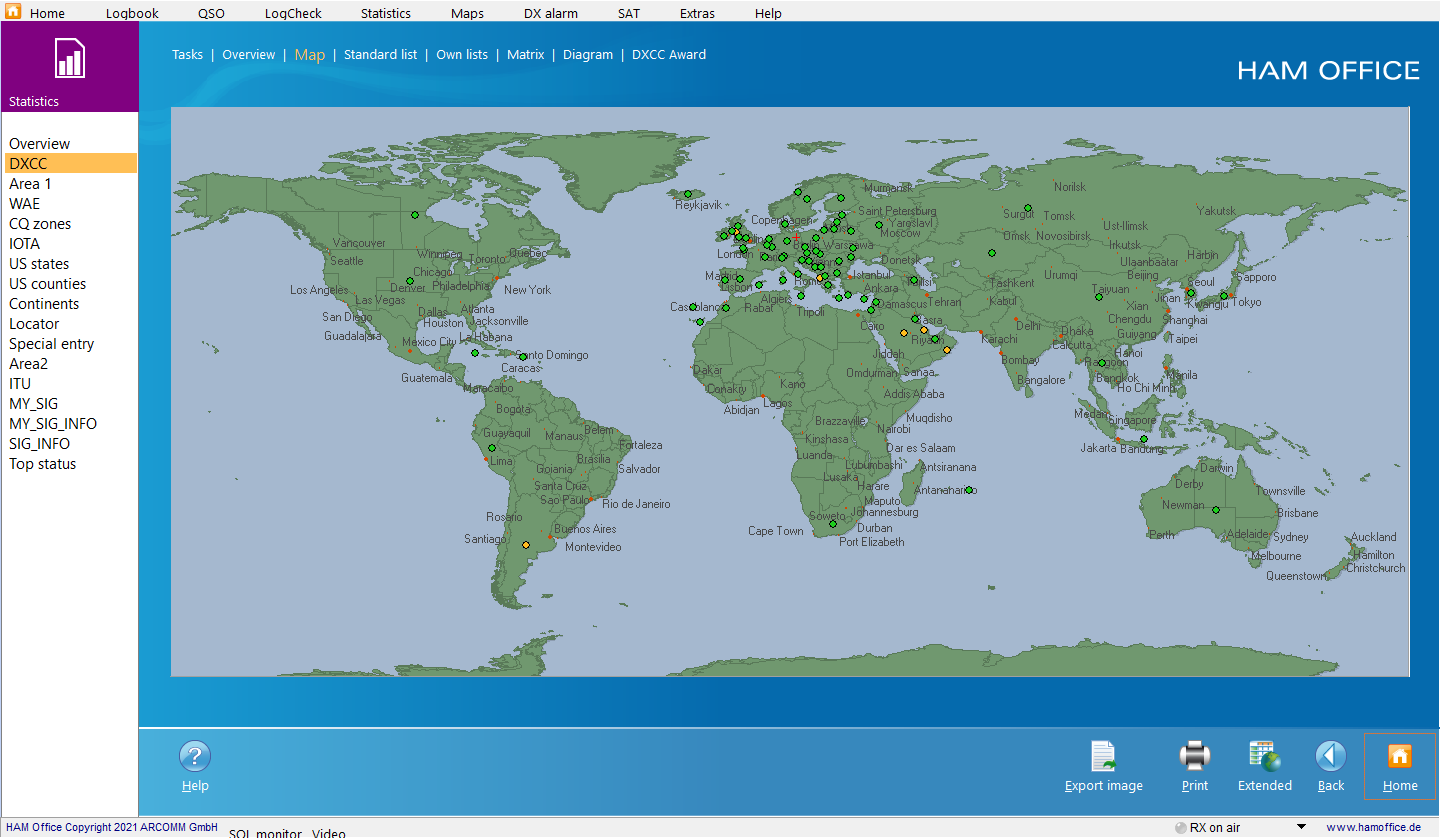
Task: Click the green marker on Reykjavik
Action: (x=688, y=194)
